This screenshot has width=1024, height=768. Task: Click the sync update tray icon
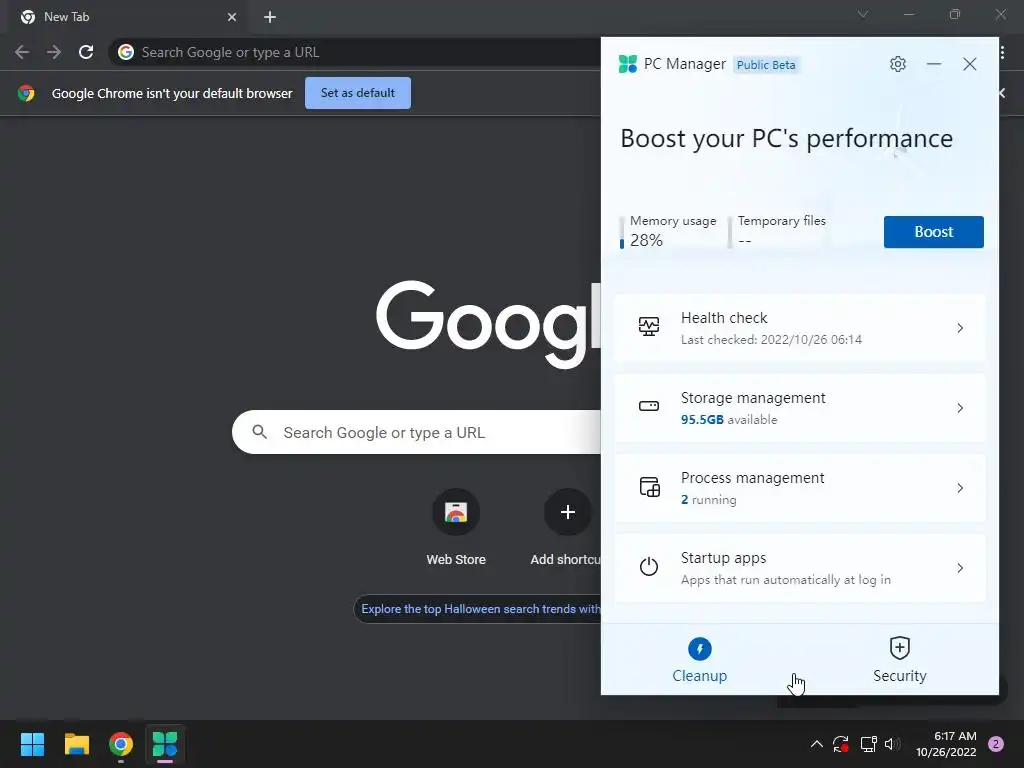coord(840,744)
